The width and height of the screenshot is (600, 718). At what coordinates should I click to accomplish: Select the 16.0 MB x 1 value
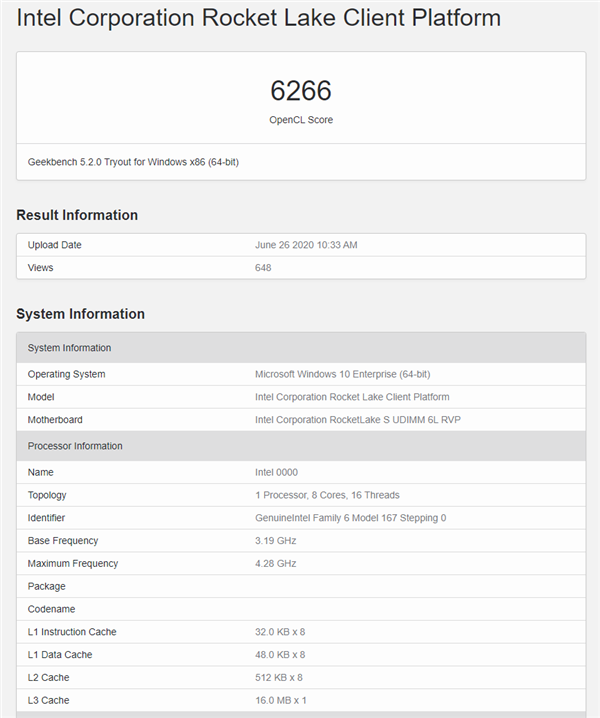(281, 701)
